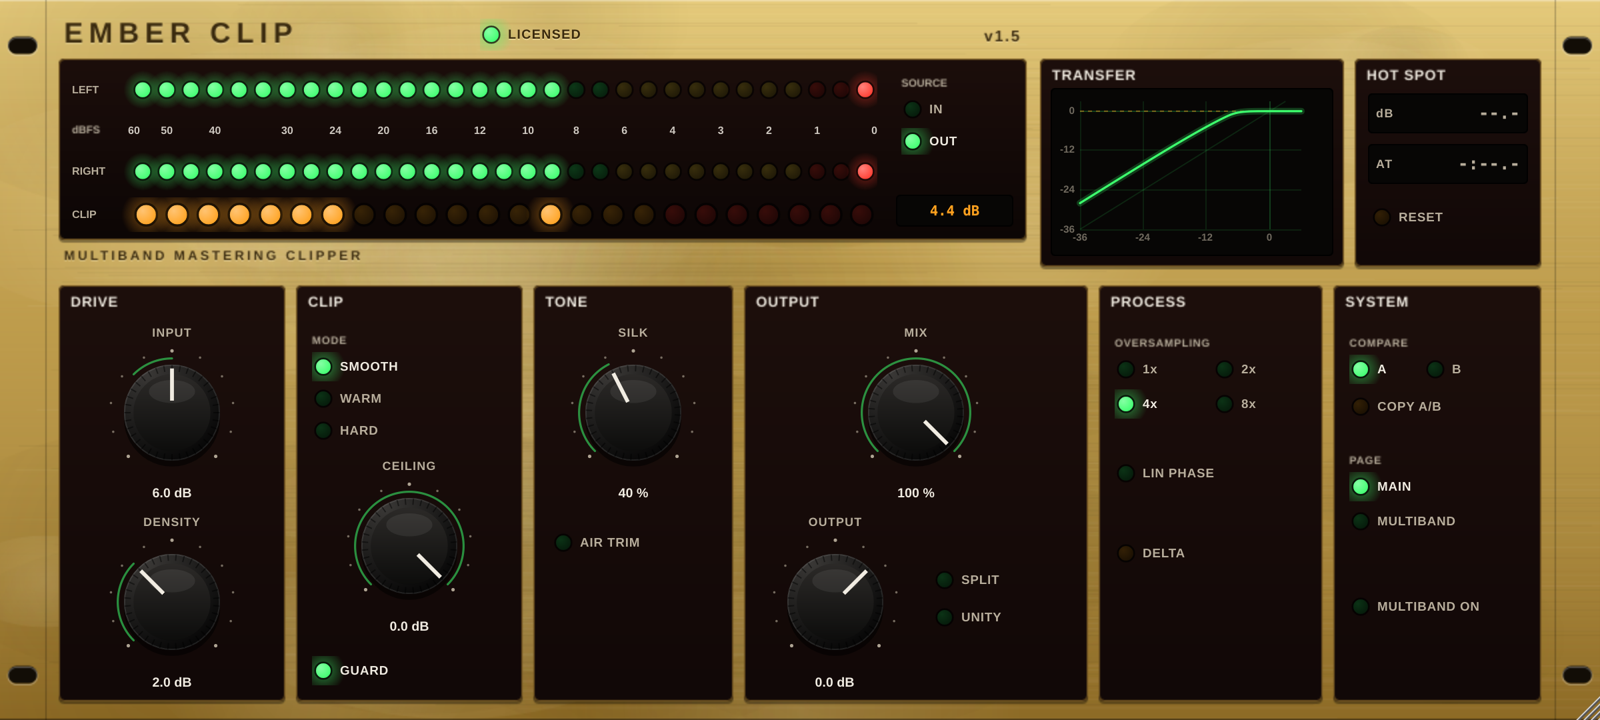Viewport: 1600px width, 720px height.
Task: Select the IN source monitor
Action: tap(924, 109)
